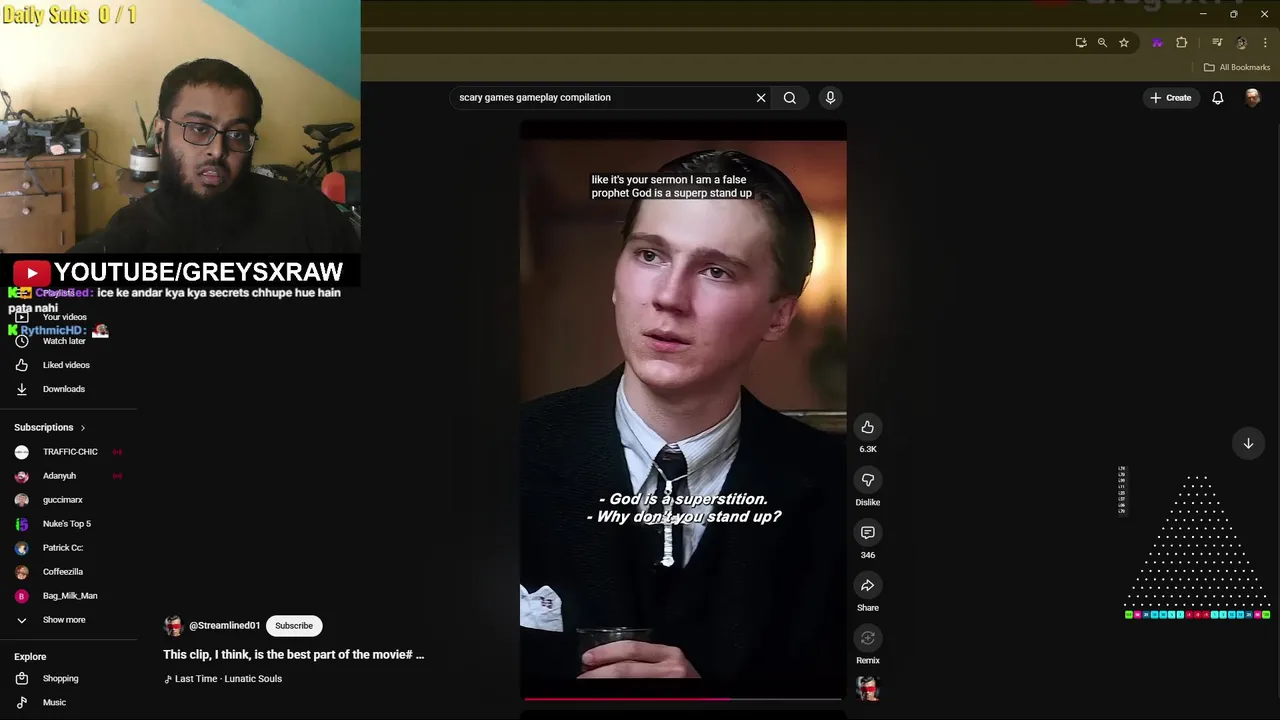Image resolution: width=1280 pixels, height=720 pixels.
Task: Open the YouTube account avatar menu
Action: [x=1252, y=97]
